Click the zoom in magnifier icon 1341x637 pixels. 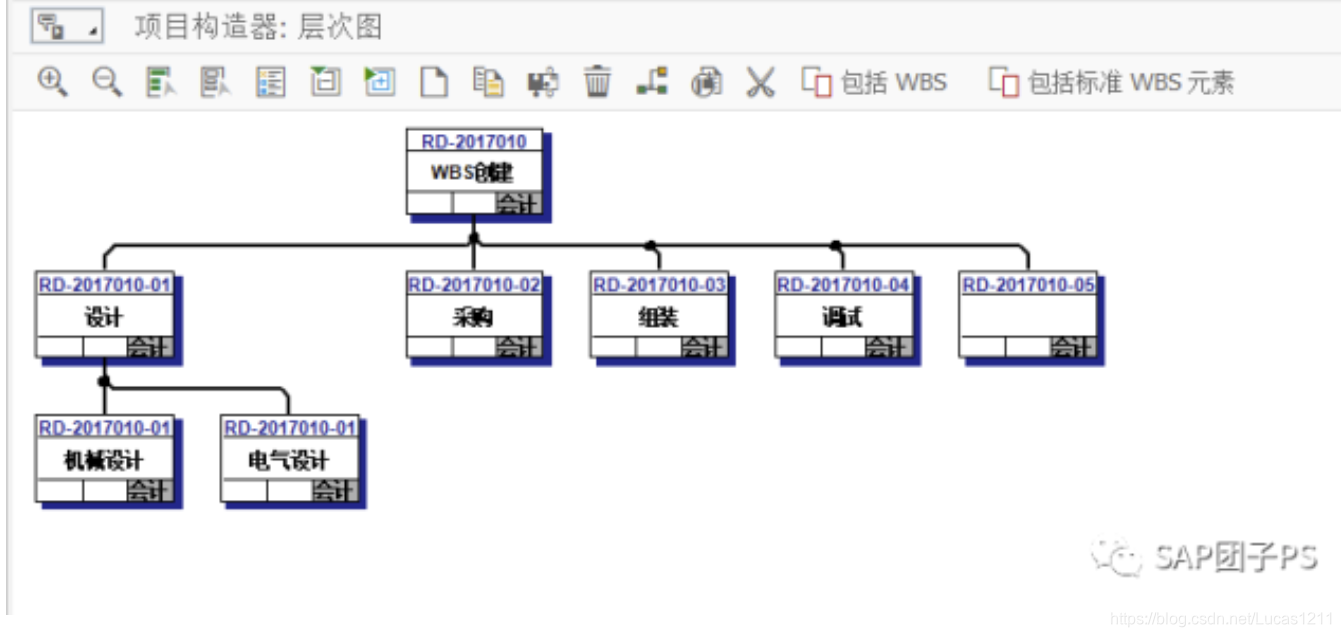(52, 82)
